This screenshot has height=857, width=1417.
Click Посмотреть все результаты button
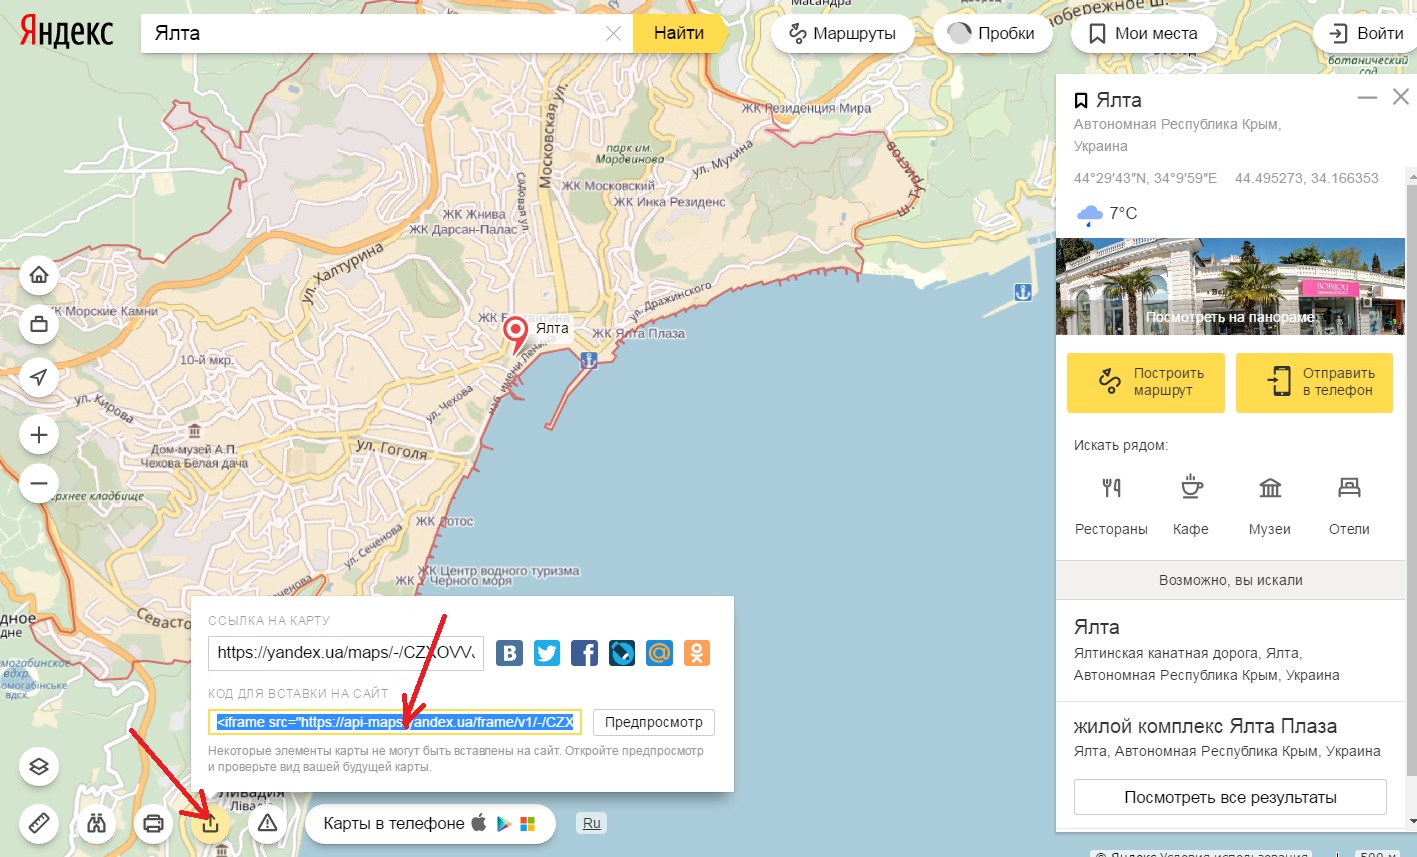coord(1230,797)
